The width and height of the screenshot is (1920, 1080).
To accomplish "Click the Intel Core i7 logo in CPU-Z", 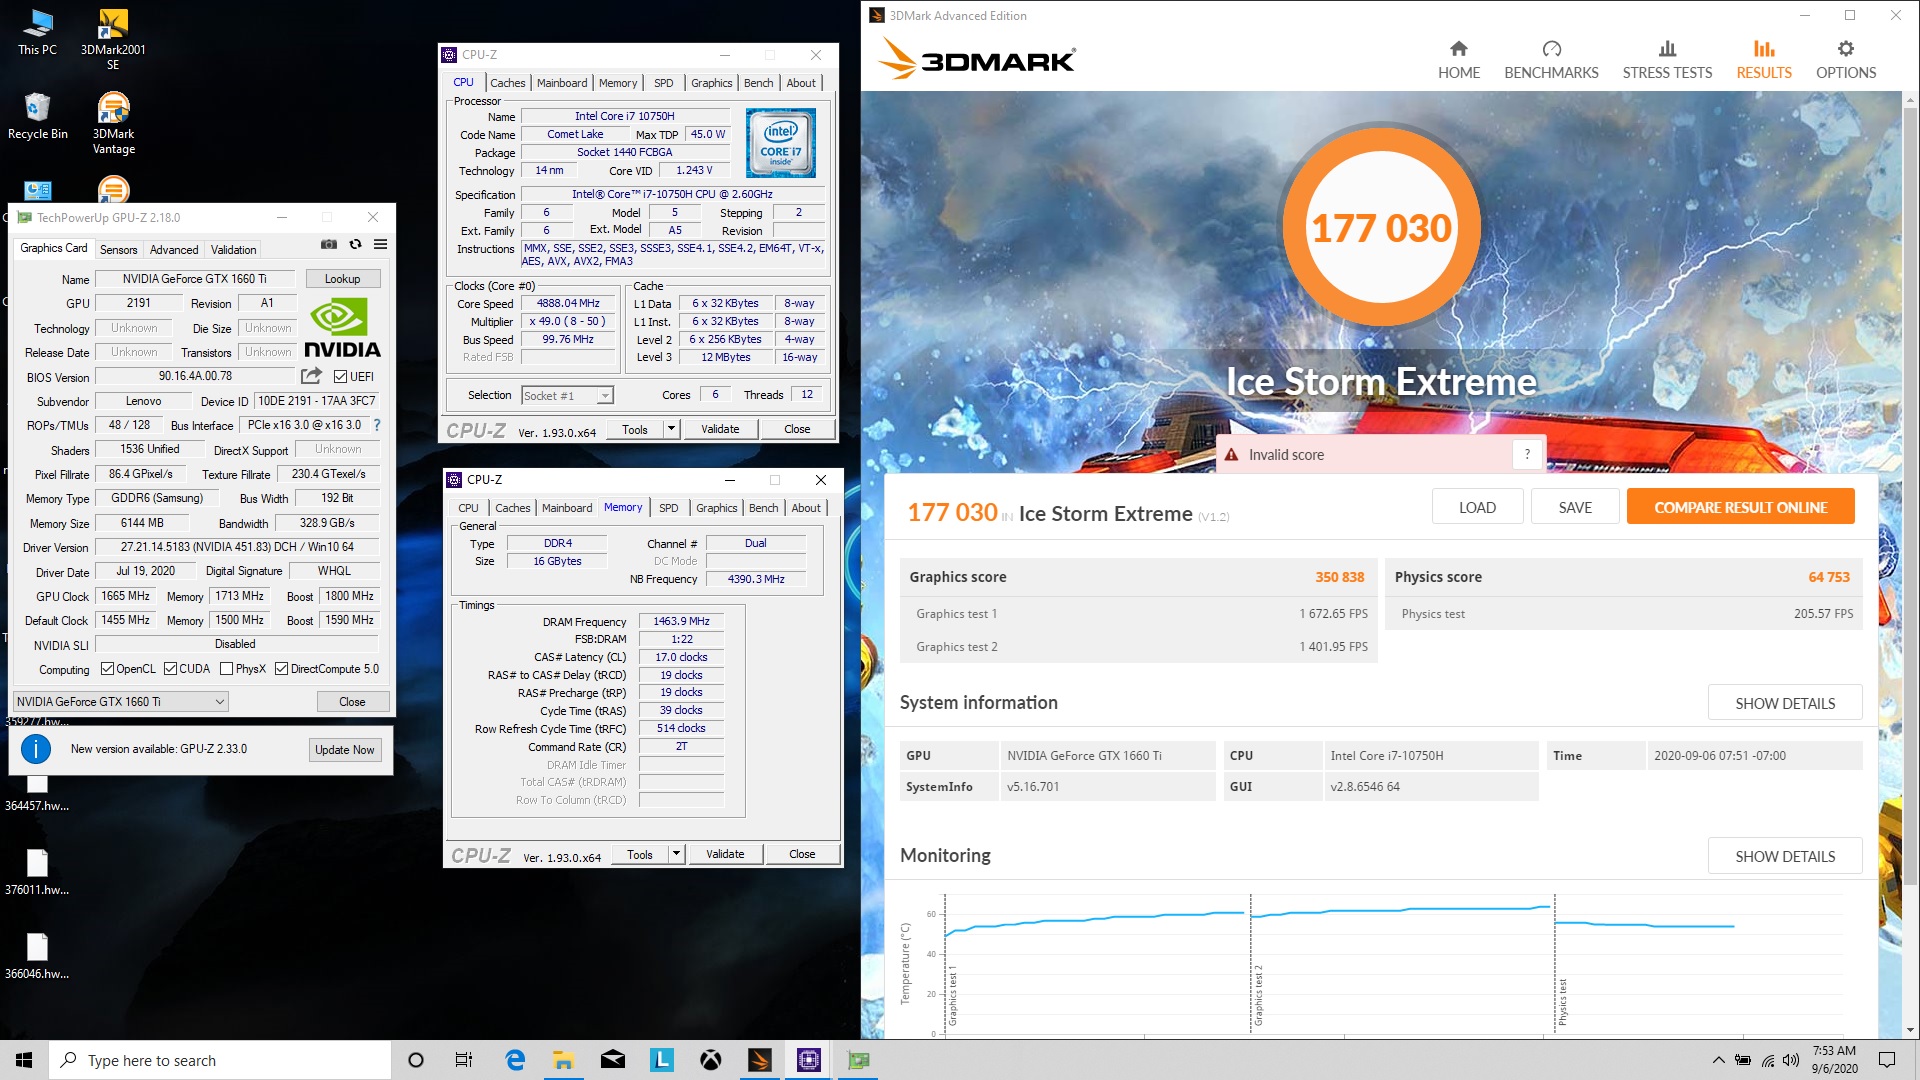I will pyautogui.click(x=780, y=143).
